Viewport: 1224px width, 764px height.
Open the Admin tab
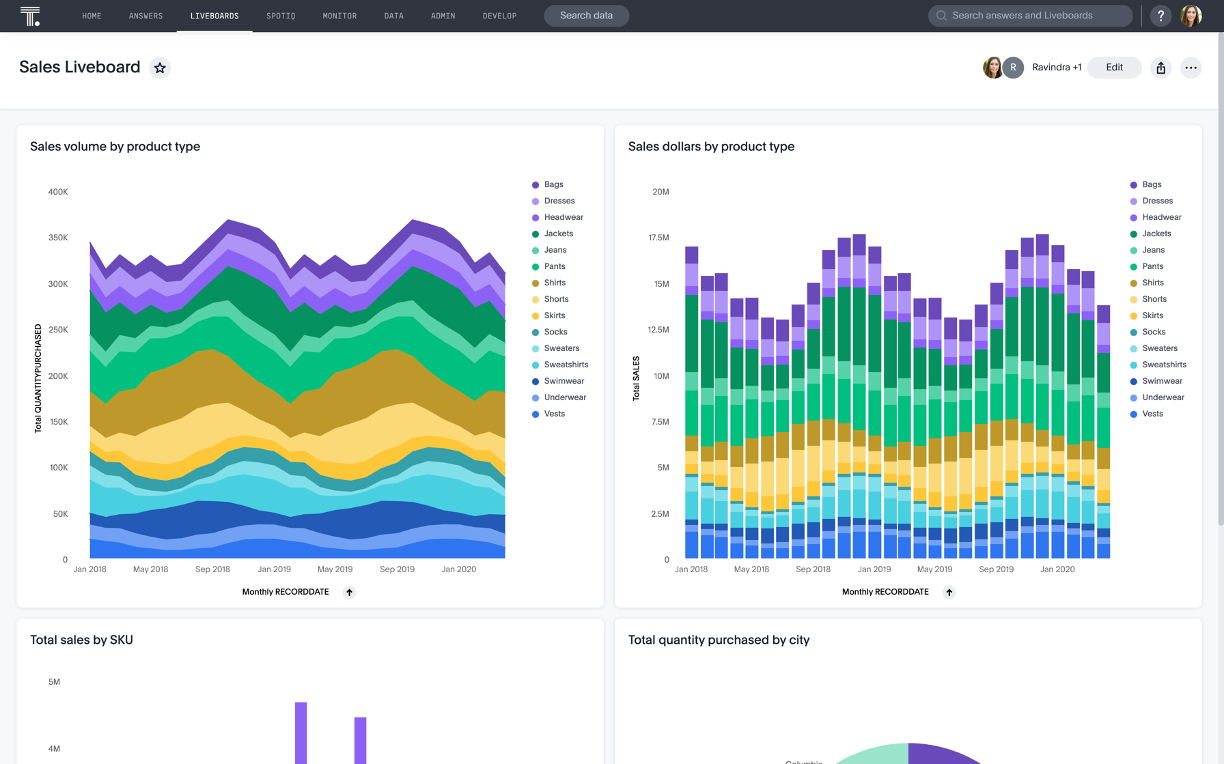[443, 16]
